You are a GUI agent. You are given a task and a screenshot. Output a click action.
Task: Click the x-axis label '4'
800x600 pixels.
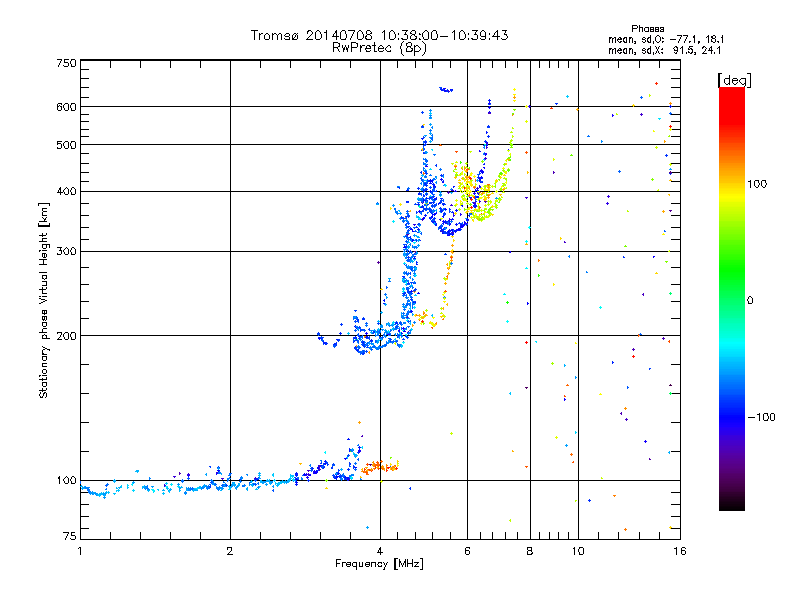(380, 551)
